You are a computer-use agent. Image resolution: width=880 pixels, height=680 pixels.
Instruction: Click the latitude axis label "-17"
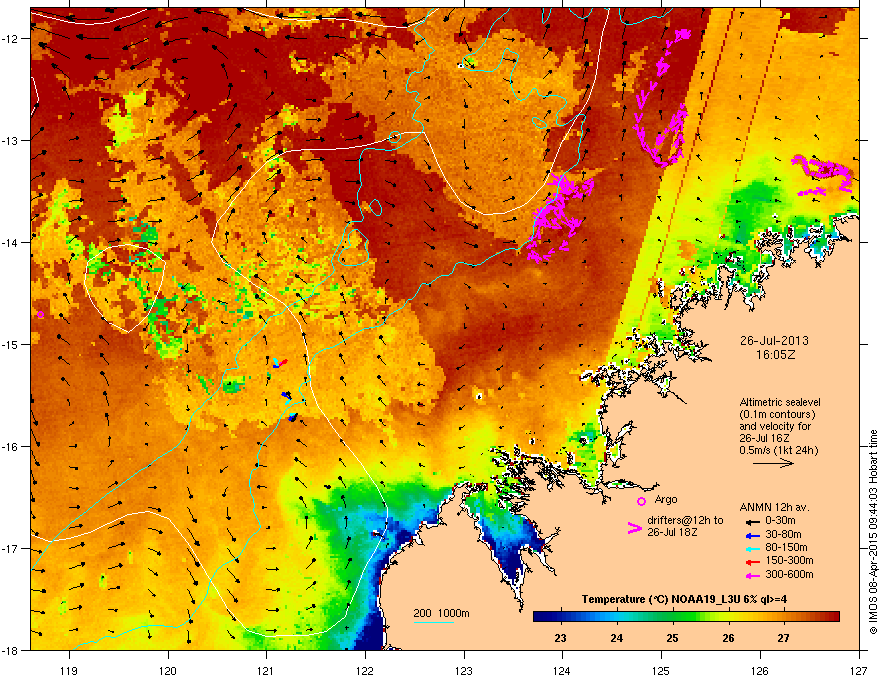(11, 548)
